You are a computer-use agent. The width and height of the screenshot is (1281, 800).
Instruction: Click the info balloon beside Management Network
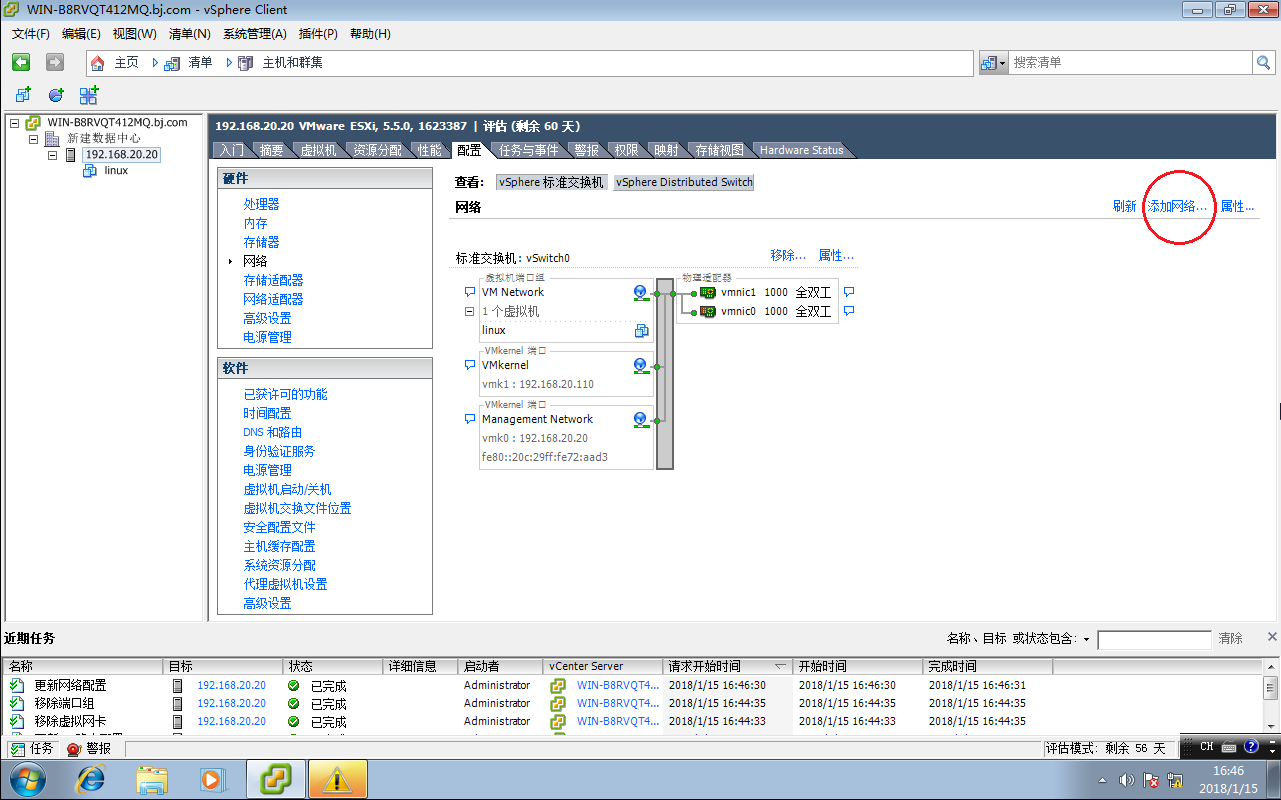click(x=470, y=419)
